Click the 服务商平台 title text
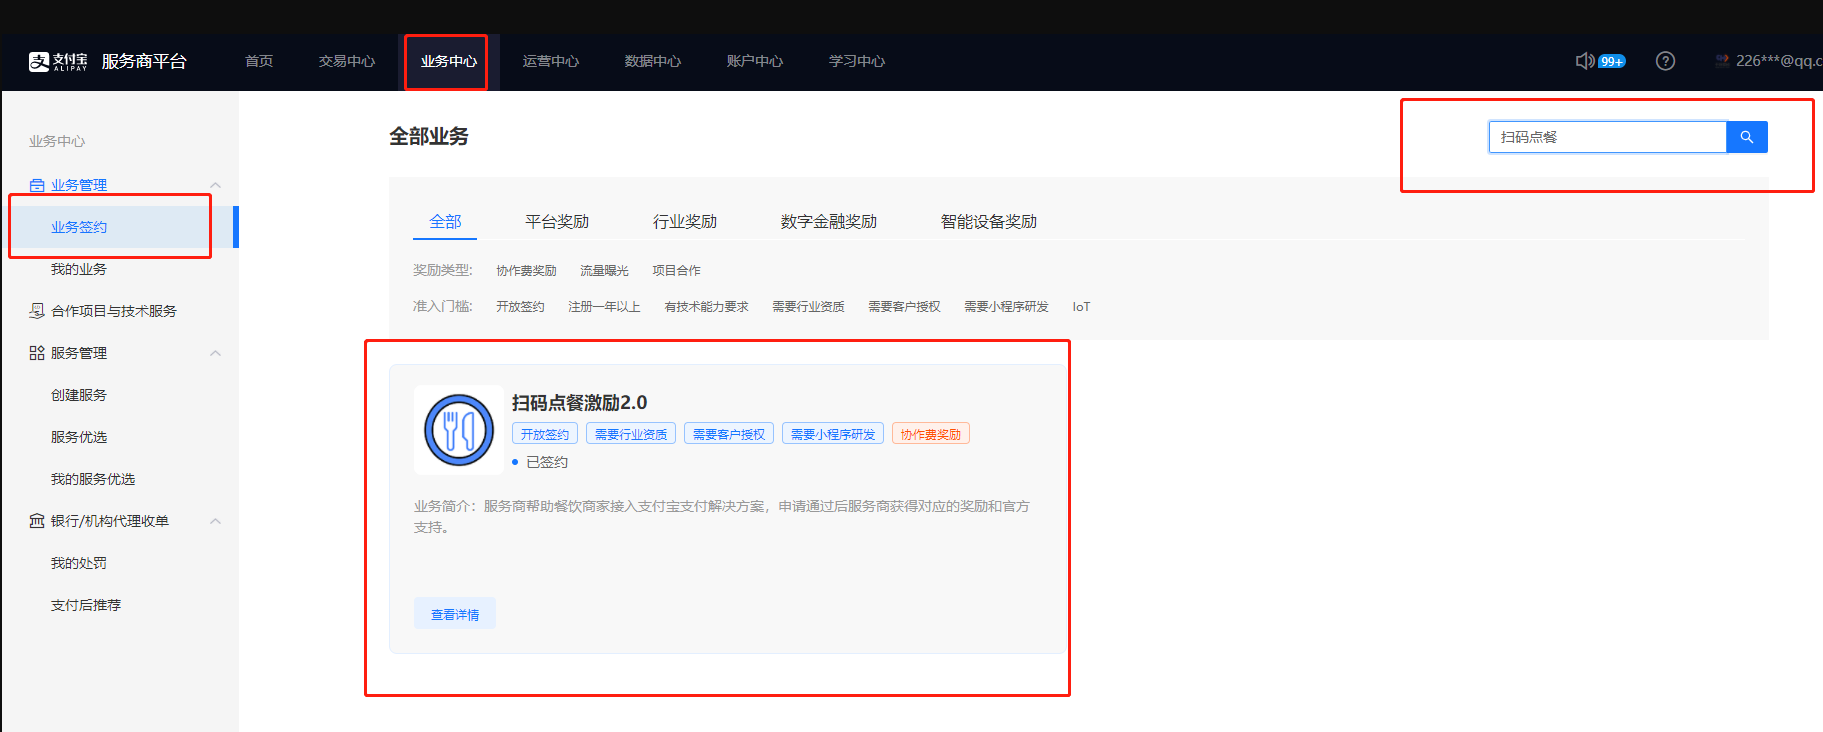 144,61
